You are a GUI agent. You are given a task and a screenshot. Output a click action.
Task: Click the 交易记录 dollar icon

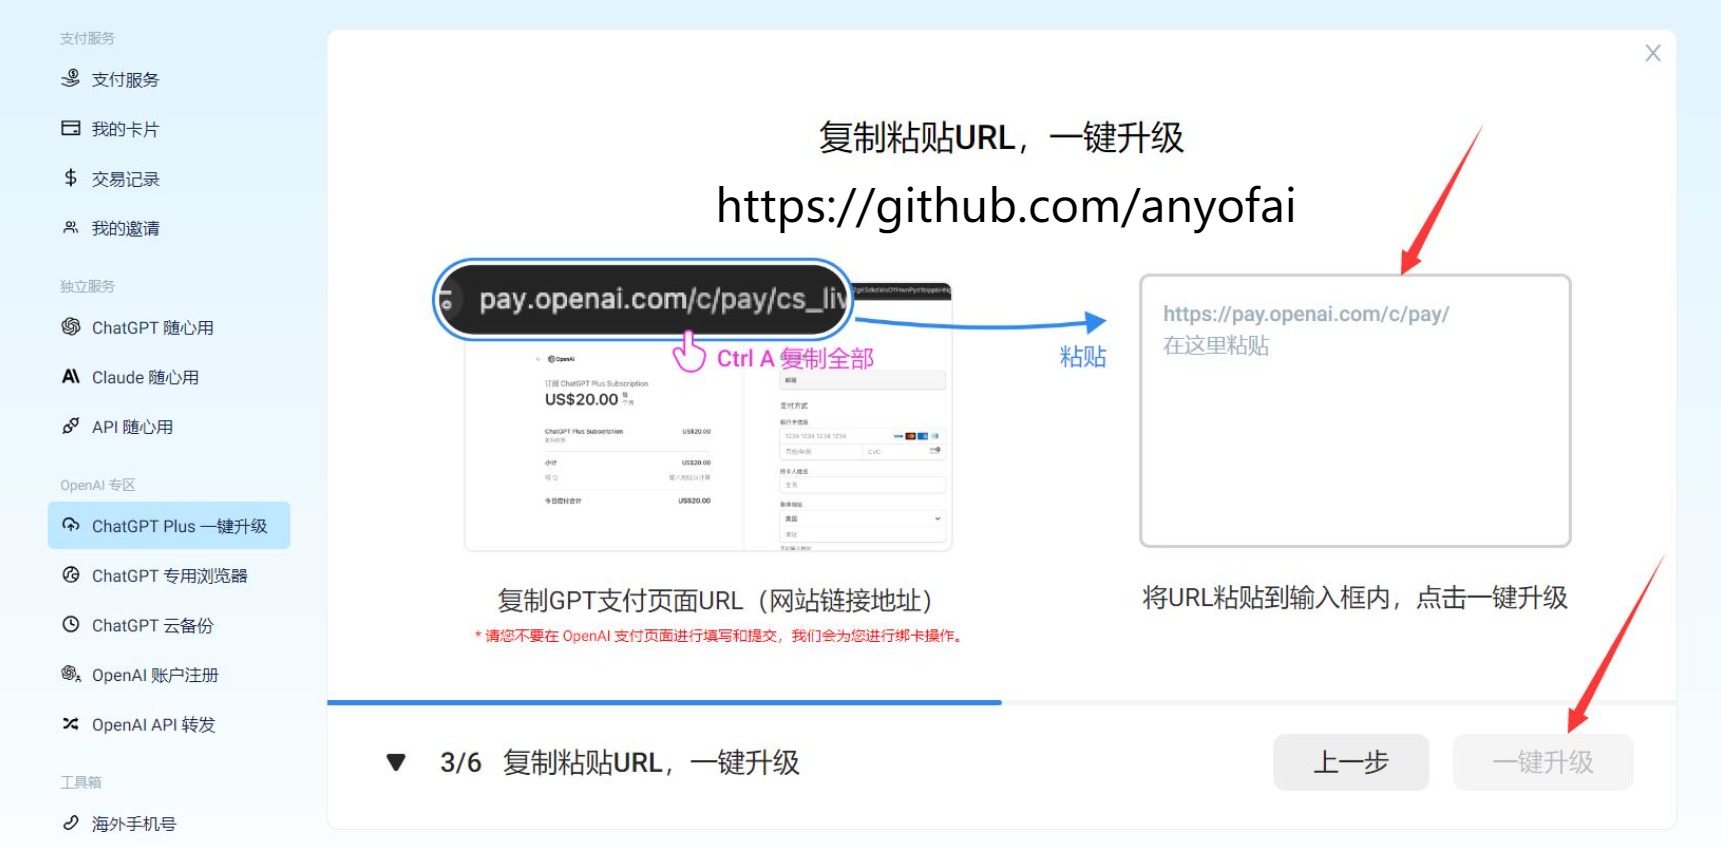pos(70,178)
